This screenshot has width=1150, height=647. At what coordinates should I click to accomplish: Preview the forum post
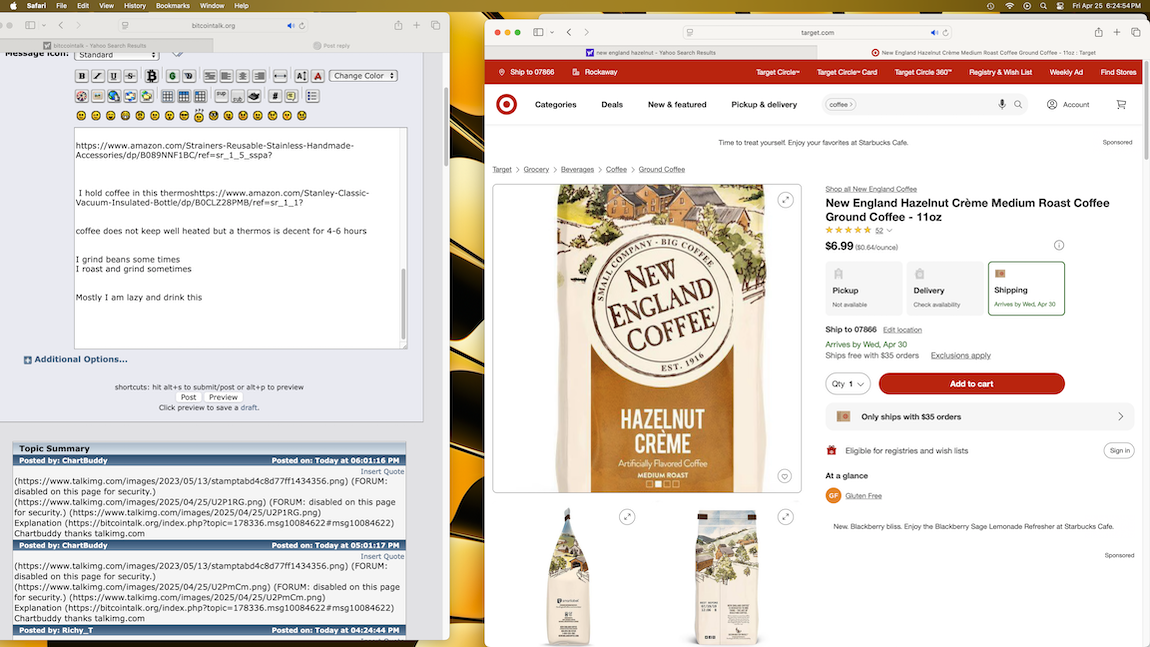point(223,397)
